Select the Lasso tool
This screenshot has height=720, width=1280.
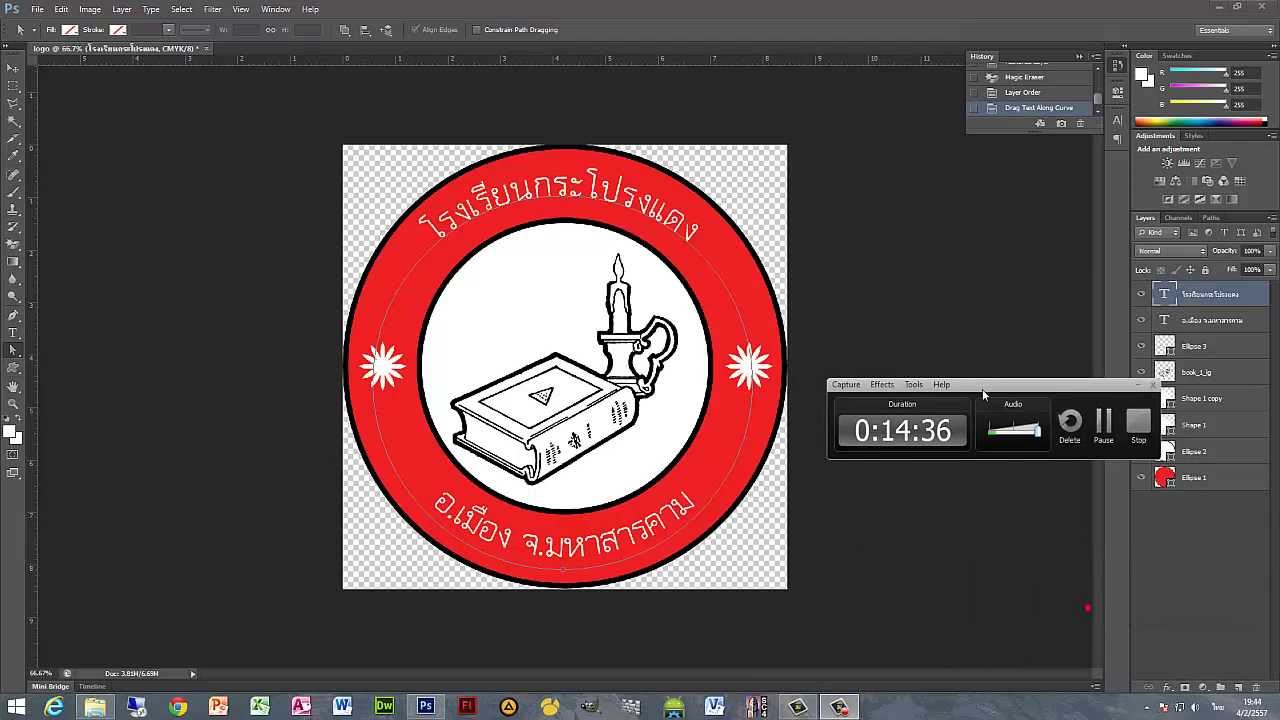click(13, 103)
